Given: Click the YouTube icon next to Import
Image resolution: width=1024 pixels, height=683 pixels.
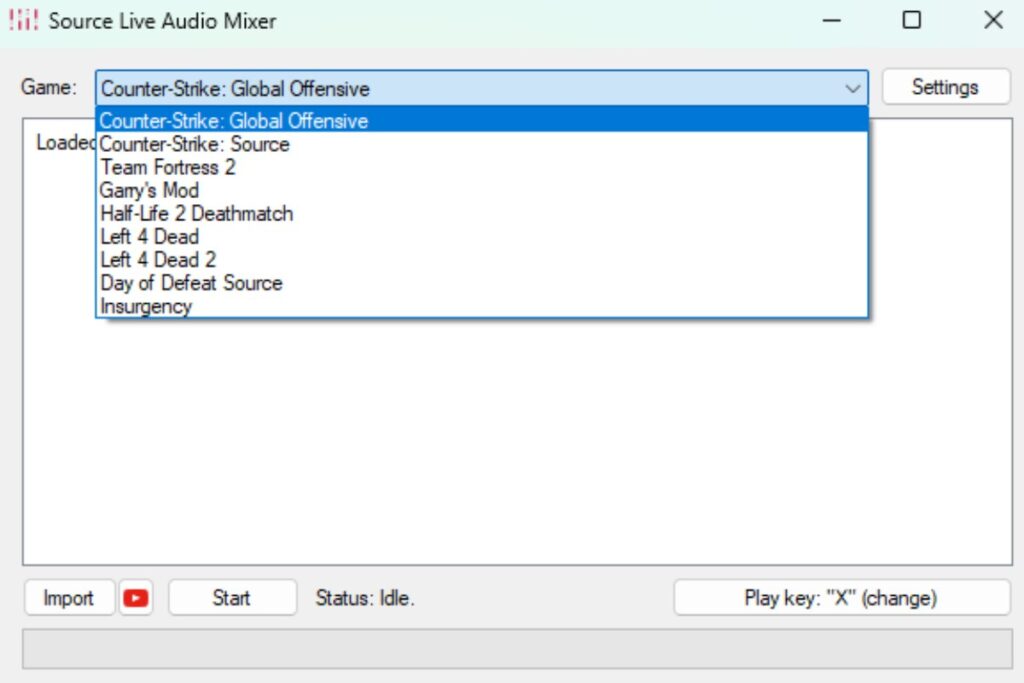Looking at the screenshot, I should tap(136, 597).
